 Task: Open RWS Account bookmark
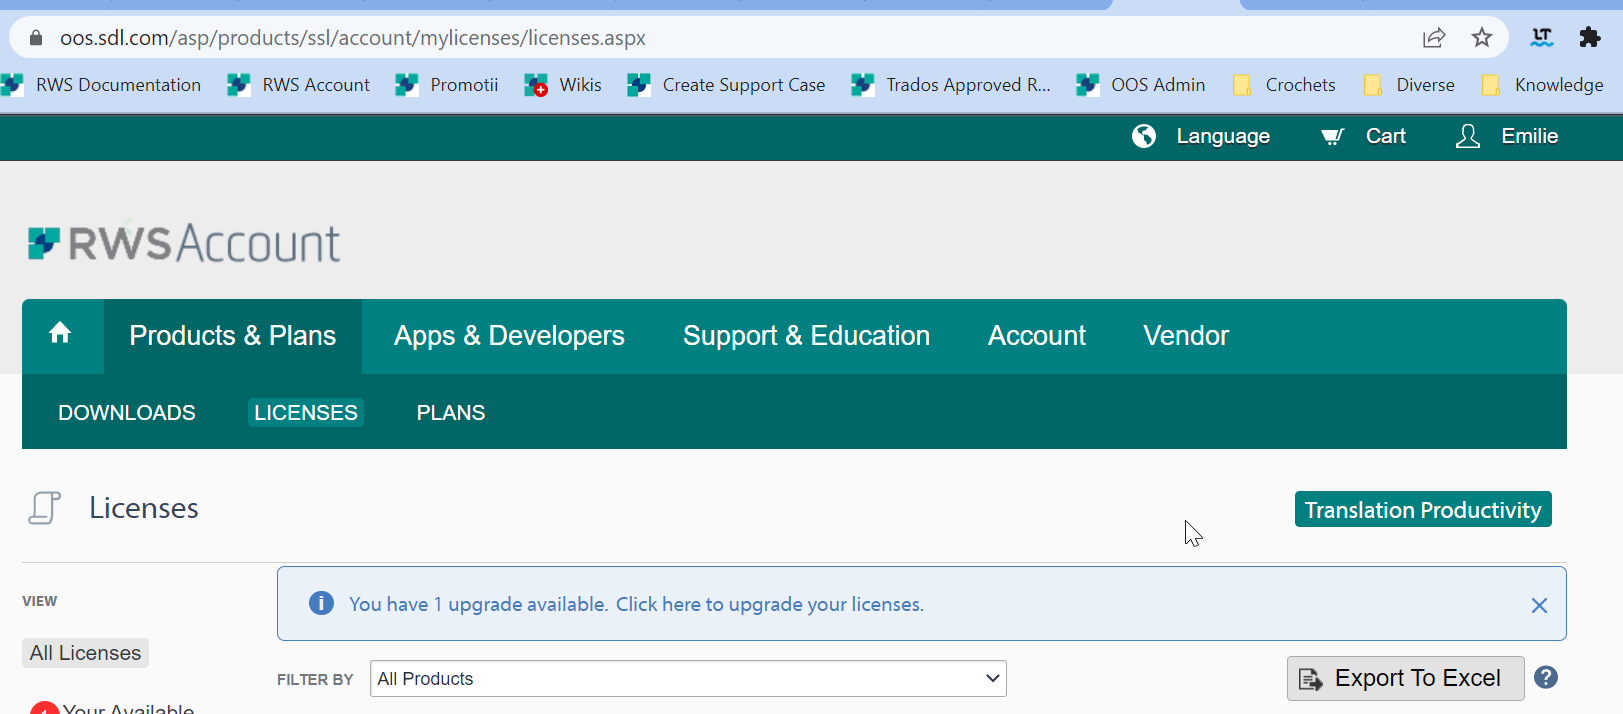(298, 85)
